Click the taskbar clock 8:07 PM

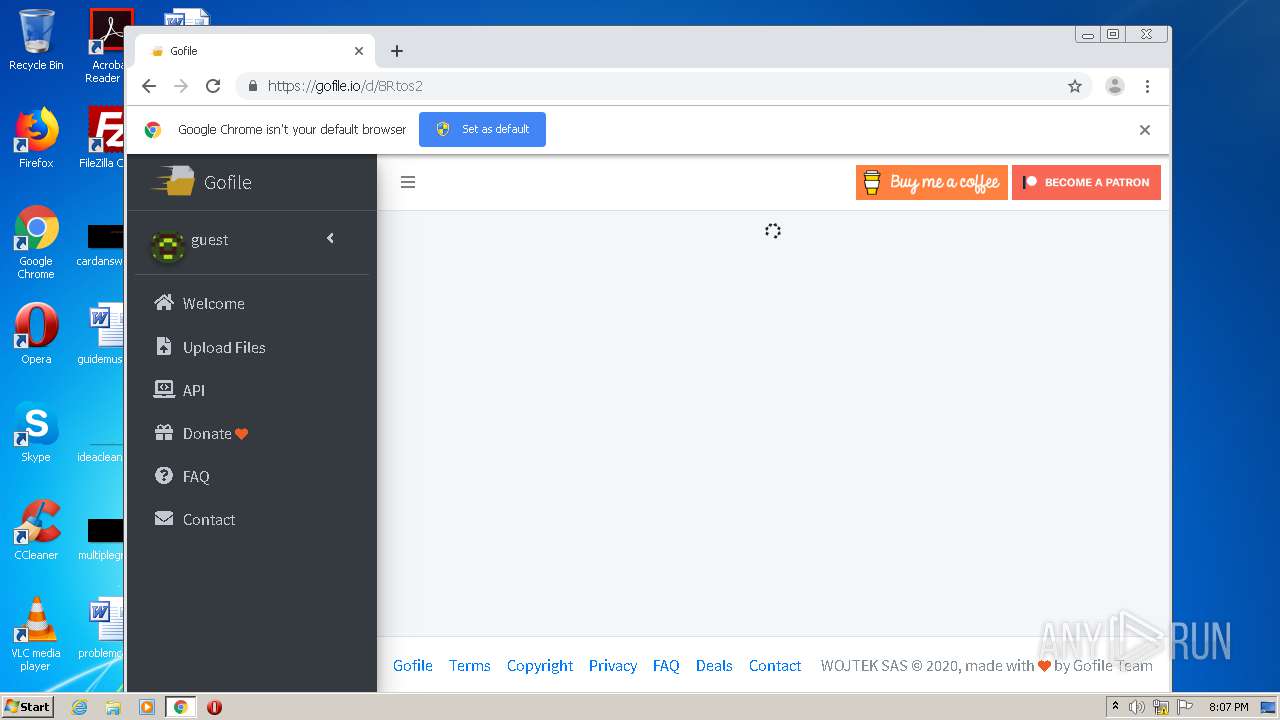[x=1228, y=707]
